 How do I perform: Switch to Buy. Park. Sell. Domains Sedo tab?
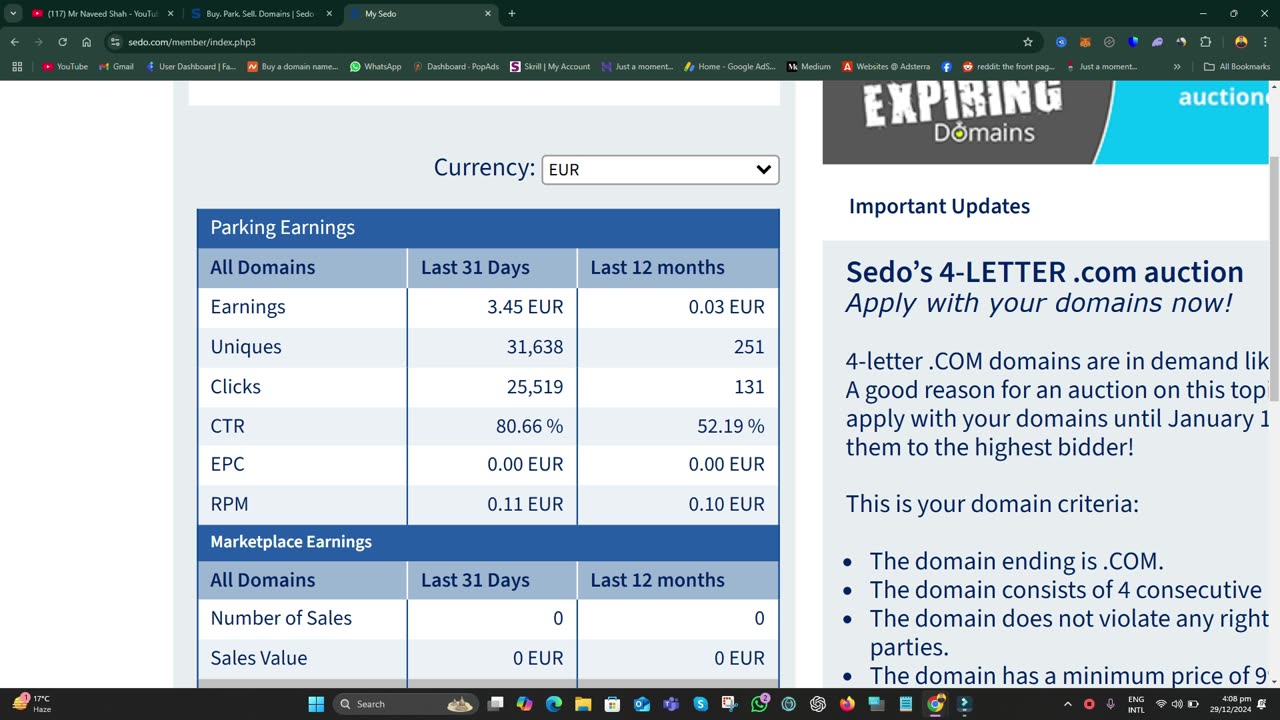262,14
